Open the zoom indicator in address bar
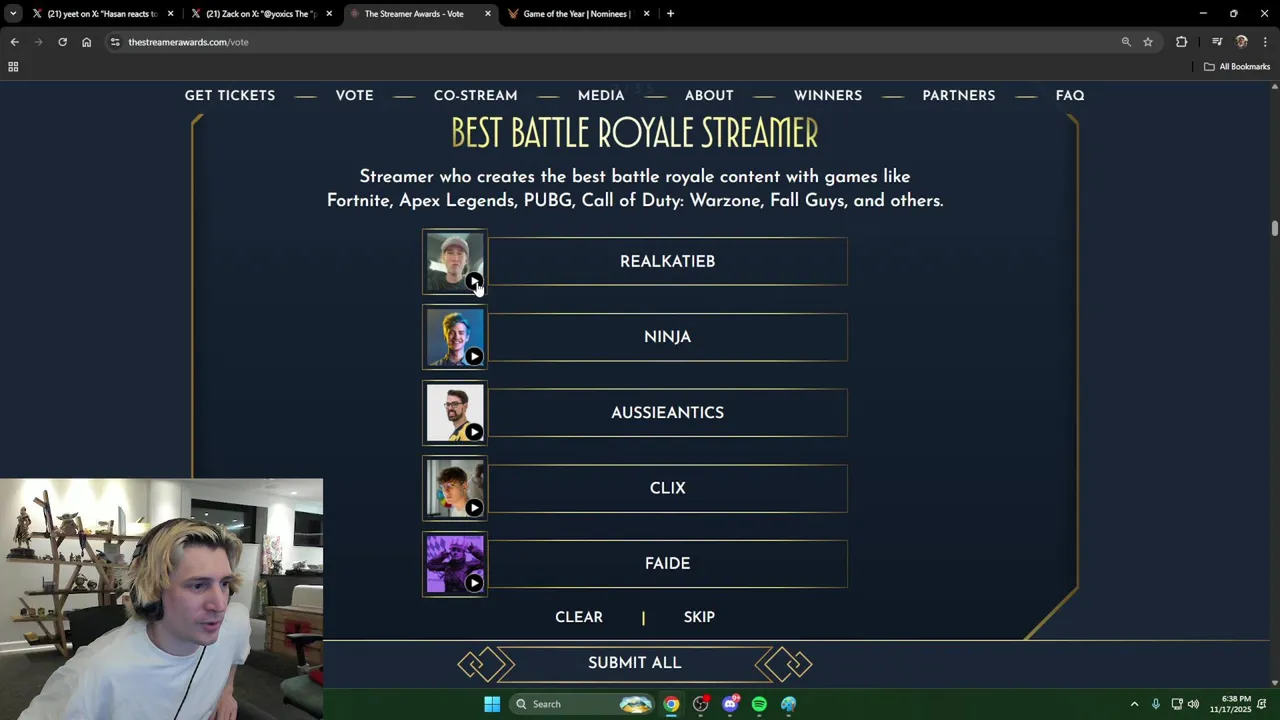This screenshot has height=720, width=1280. pos(1126,42)
